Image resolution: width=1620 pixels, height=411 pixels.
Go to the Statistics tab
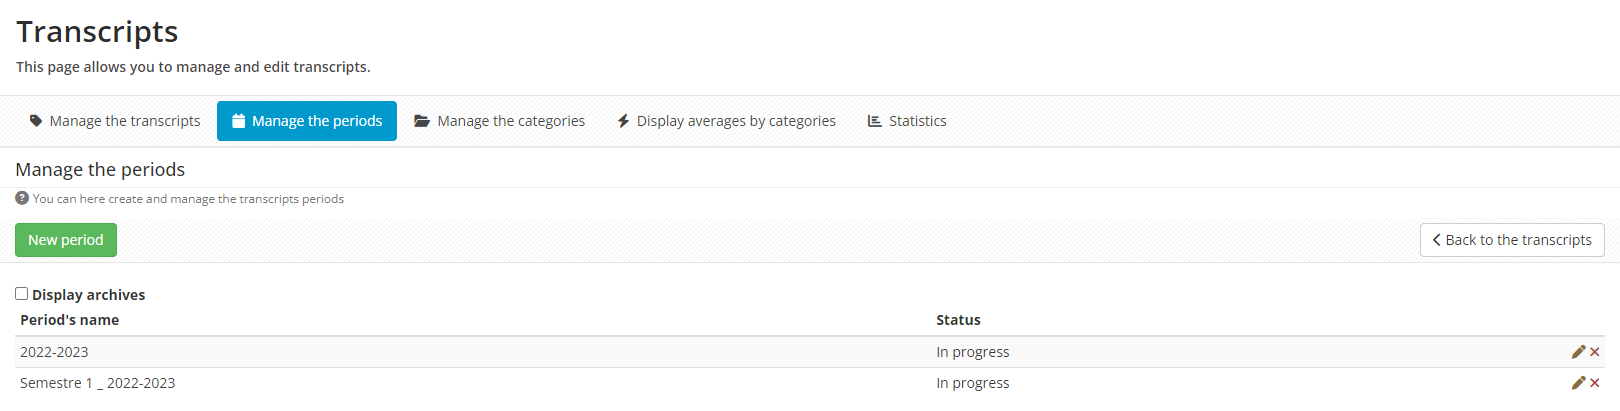tap(917, 121)
